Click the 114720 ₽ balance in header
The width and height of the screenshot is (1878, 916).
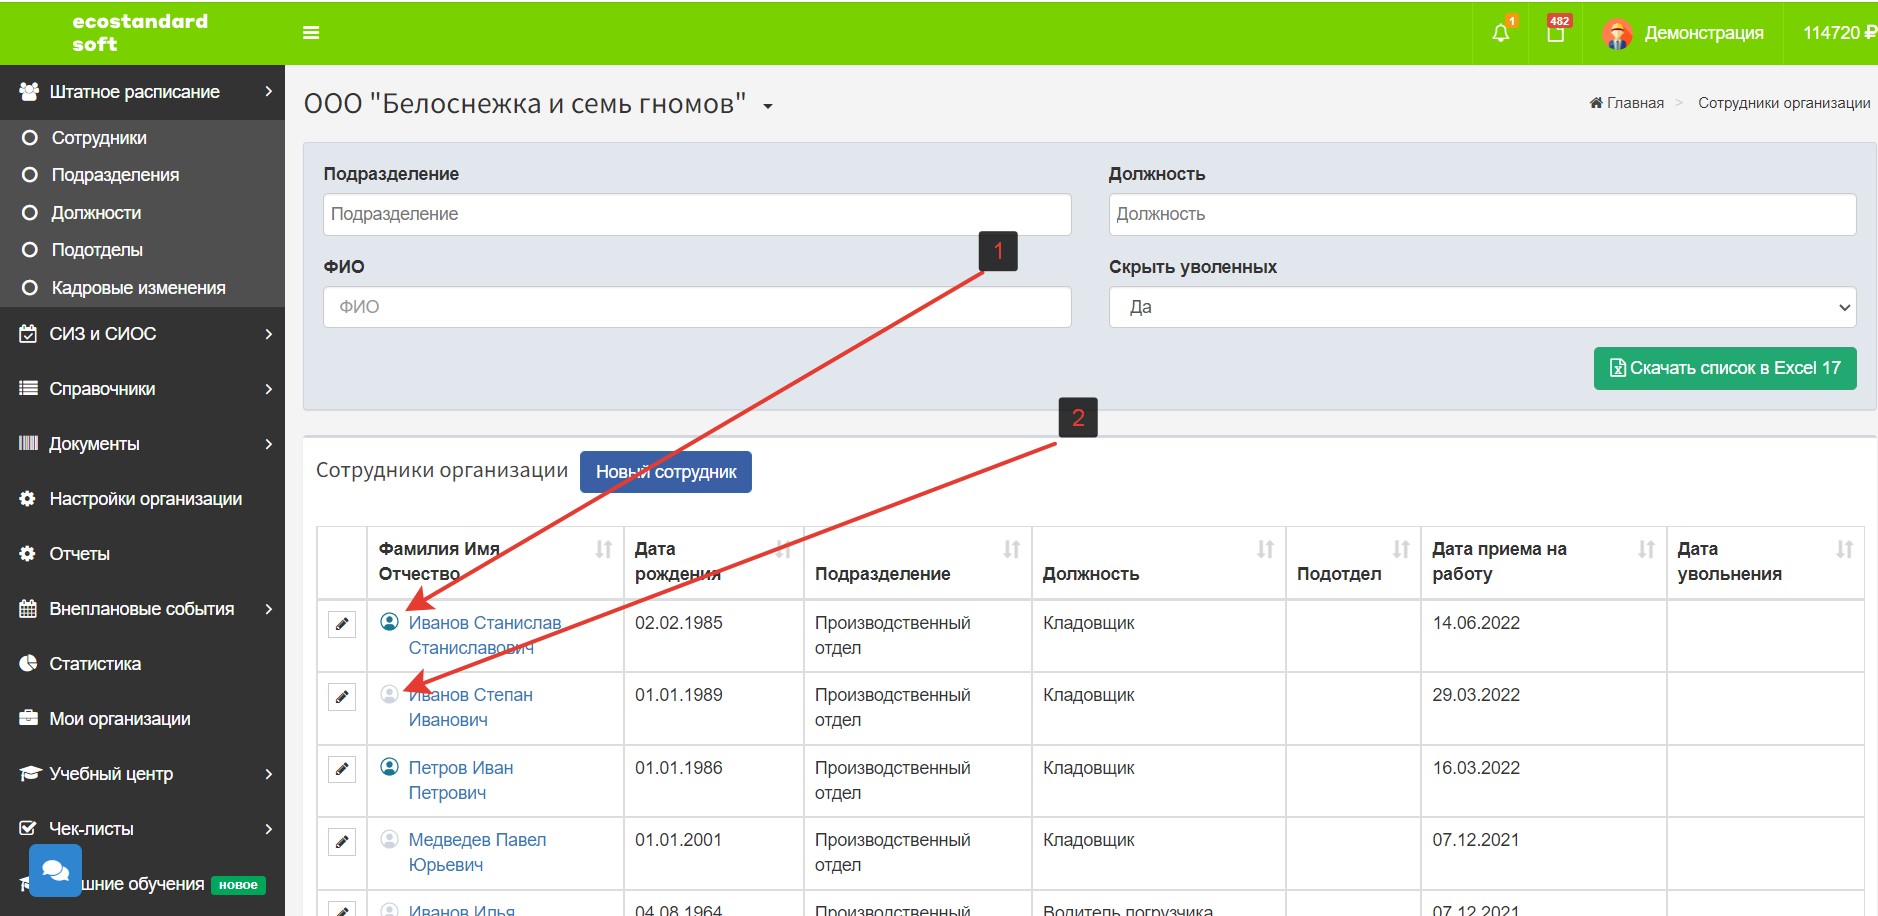coord(1839,33)
